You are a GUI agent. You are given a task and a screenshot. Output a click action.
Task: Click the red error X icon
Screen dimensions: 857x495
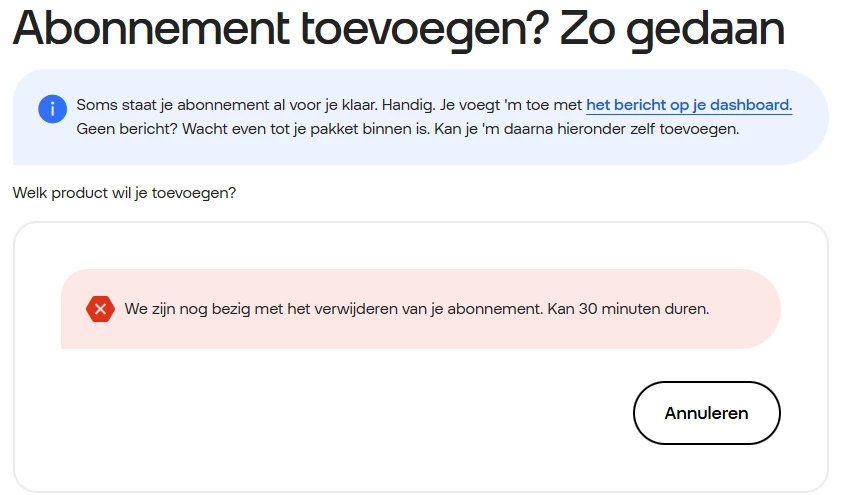click(x=100, y=309)
